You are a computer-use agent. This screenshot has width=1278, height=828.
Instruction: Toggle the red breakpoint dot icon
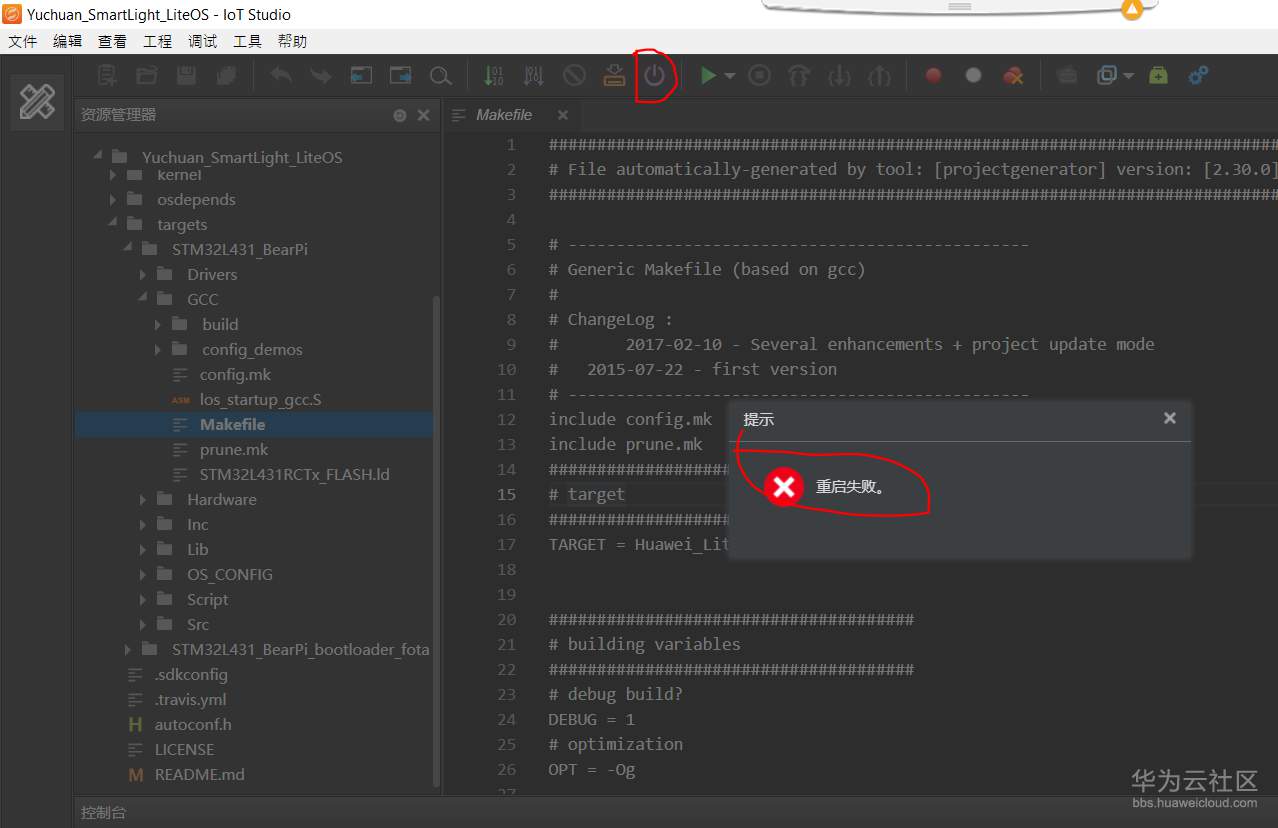point(934,75)
